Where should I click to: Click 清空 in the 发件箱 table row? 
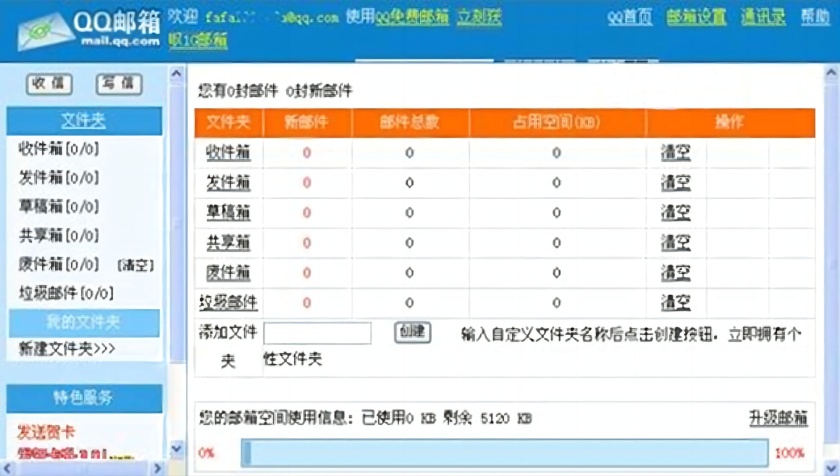tap(675, 183)
